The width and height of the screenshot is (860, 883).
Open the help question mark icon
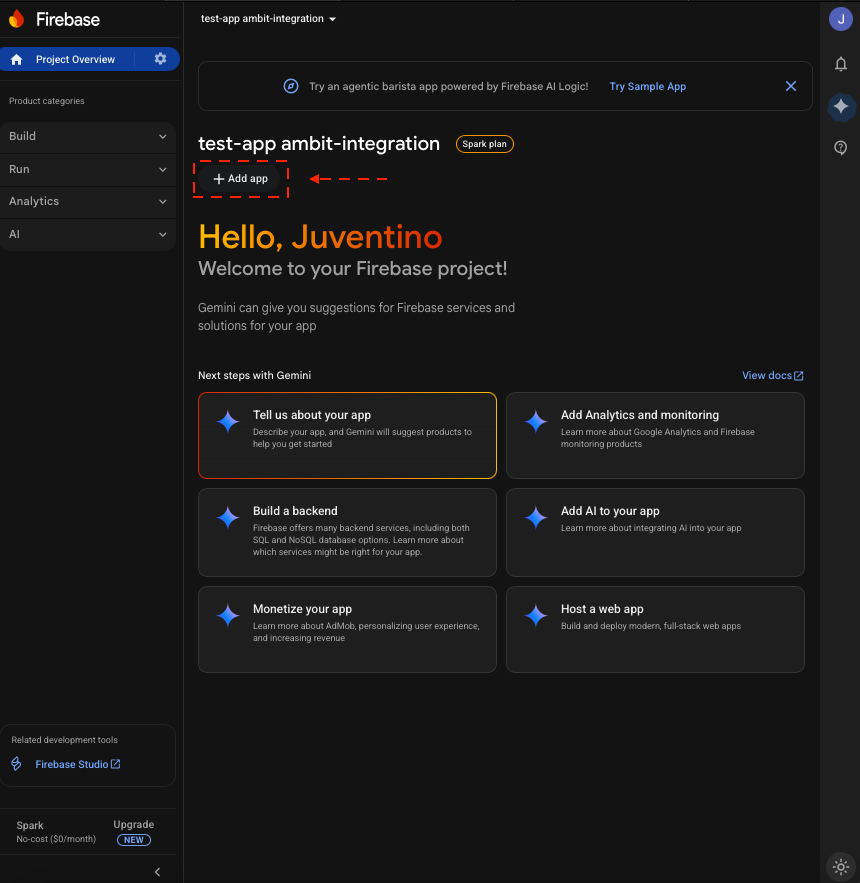841,147
